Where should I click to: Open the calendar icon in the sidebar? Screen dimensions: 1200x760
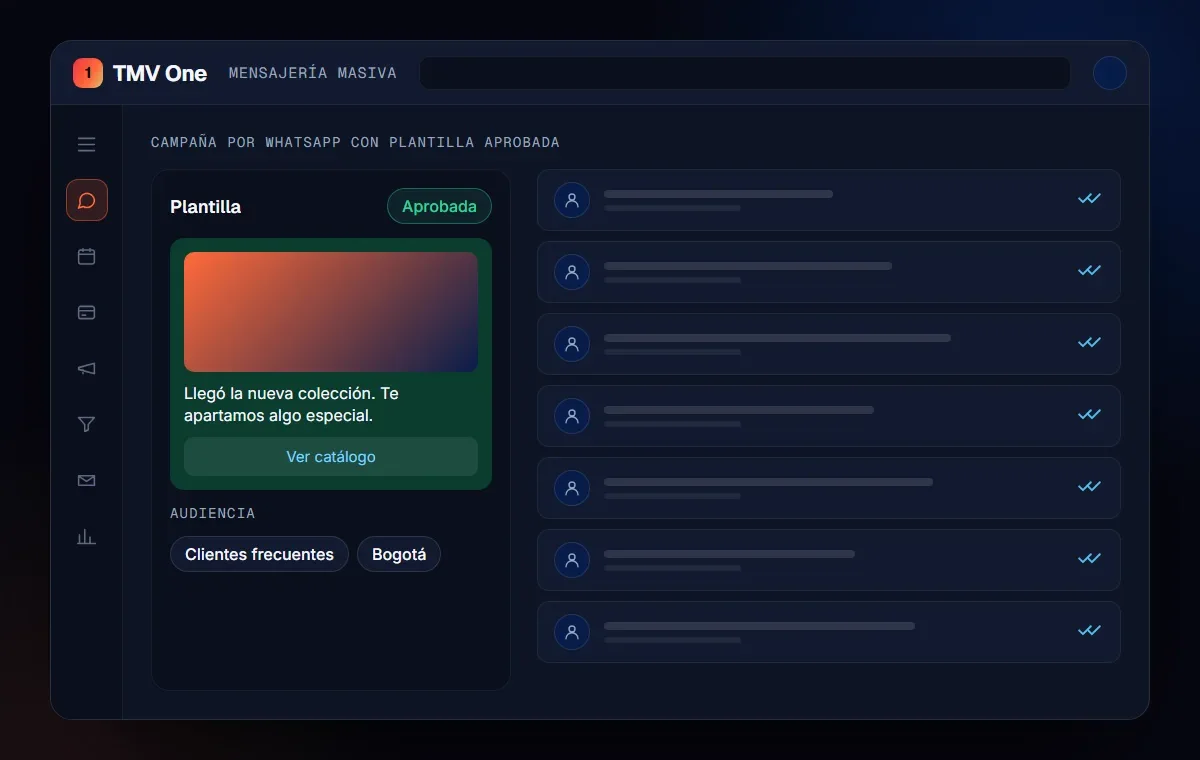click(87, 257)
